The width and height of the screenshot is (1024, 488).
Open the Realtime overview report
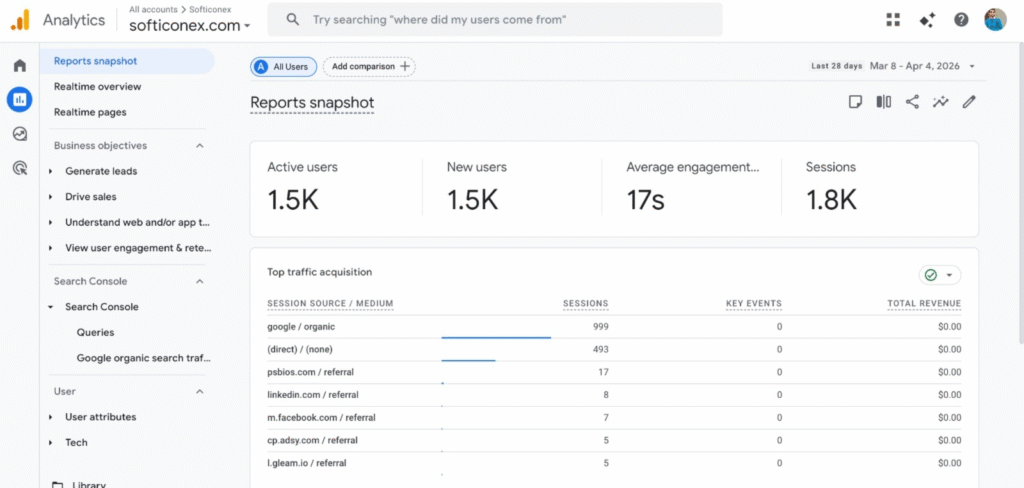[97, 87]
